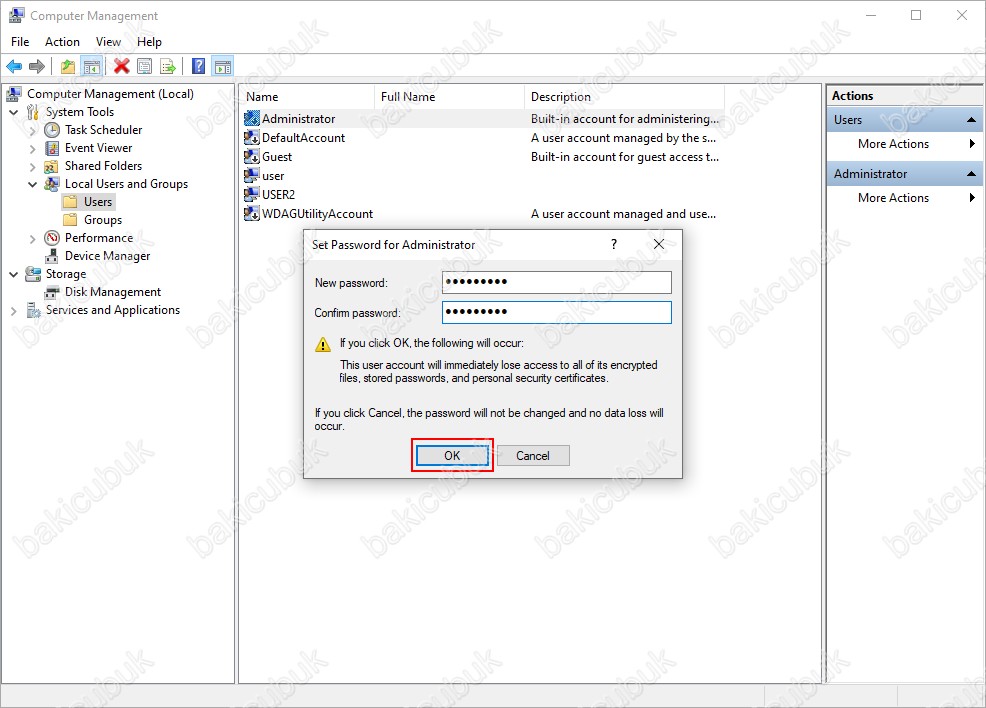
Task: Open More Actions under Users section
Action: click(x=893, y=143)
